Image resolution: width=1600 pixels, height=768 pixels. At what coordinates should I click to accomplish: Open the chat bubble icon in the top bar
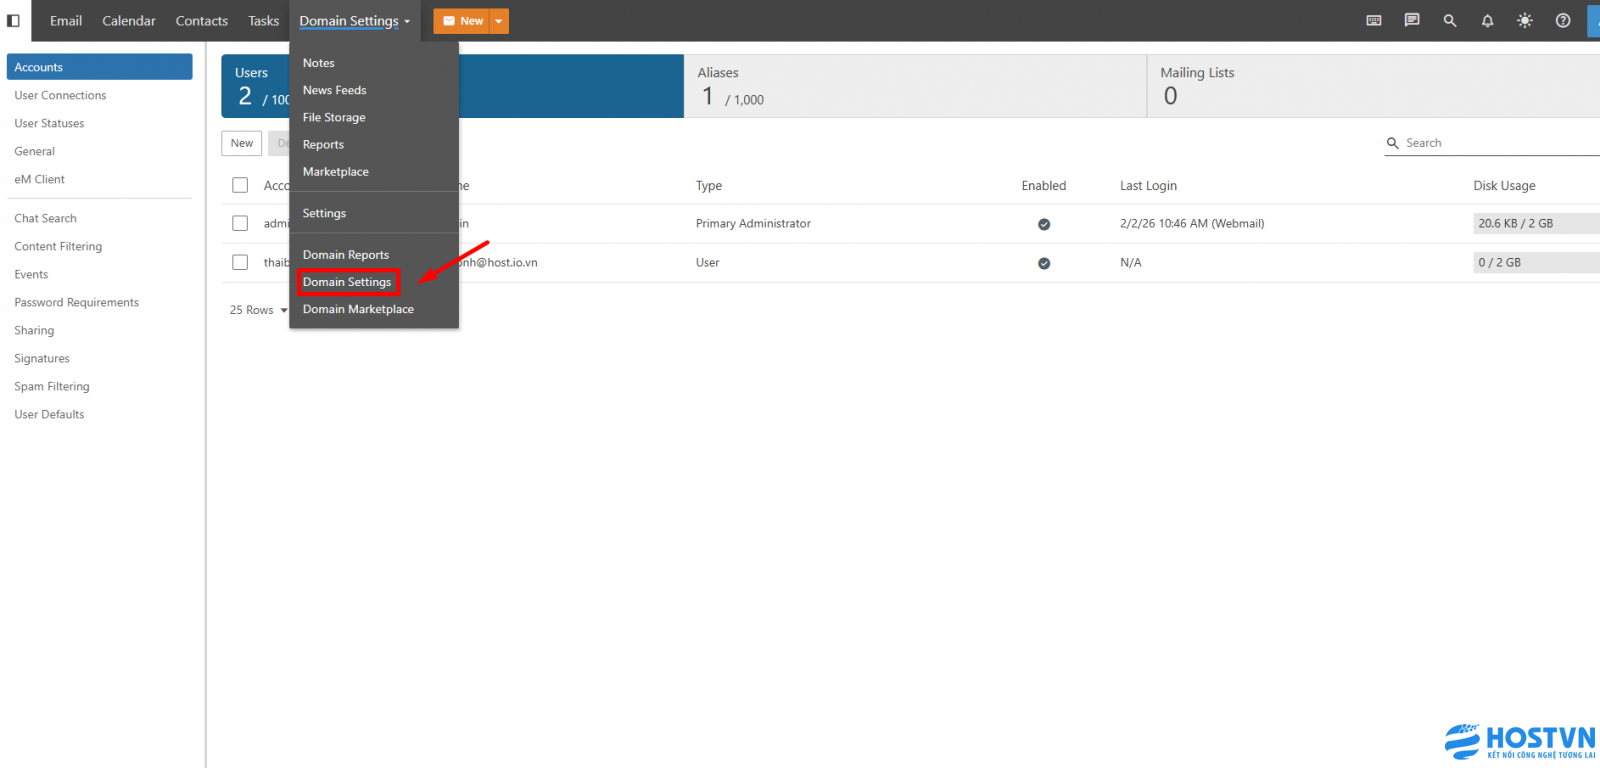click(x=1411, y=20)
